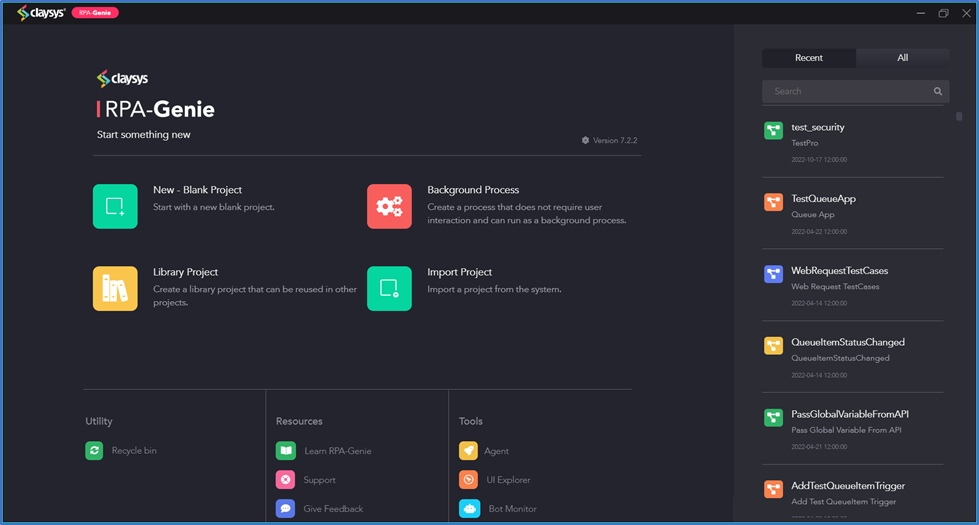The height and width of the screenshot is (525, 979).
Task: Switch to the All tab
Action: coord(903,57)
